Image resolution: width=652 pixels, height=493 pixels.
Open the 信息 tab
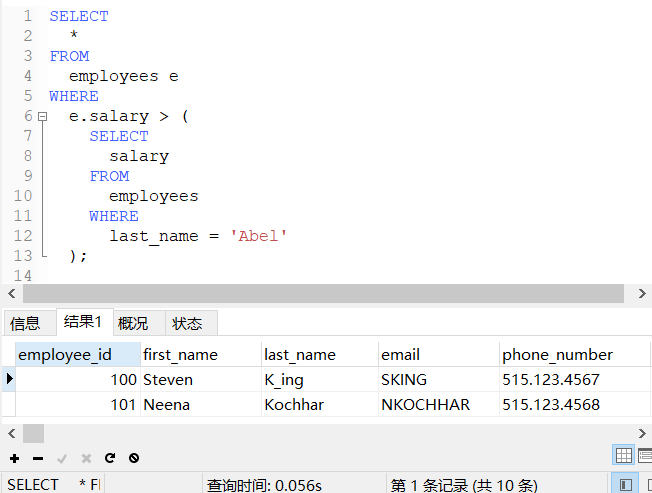click(25, 323)
